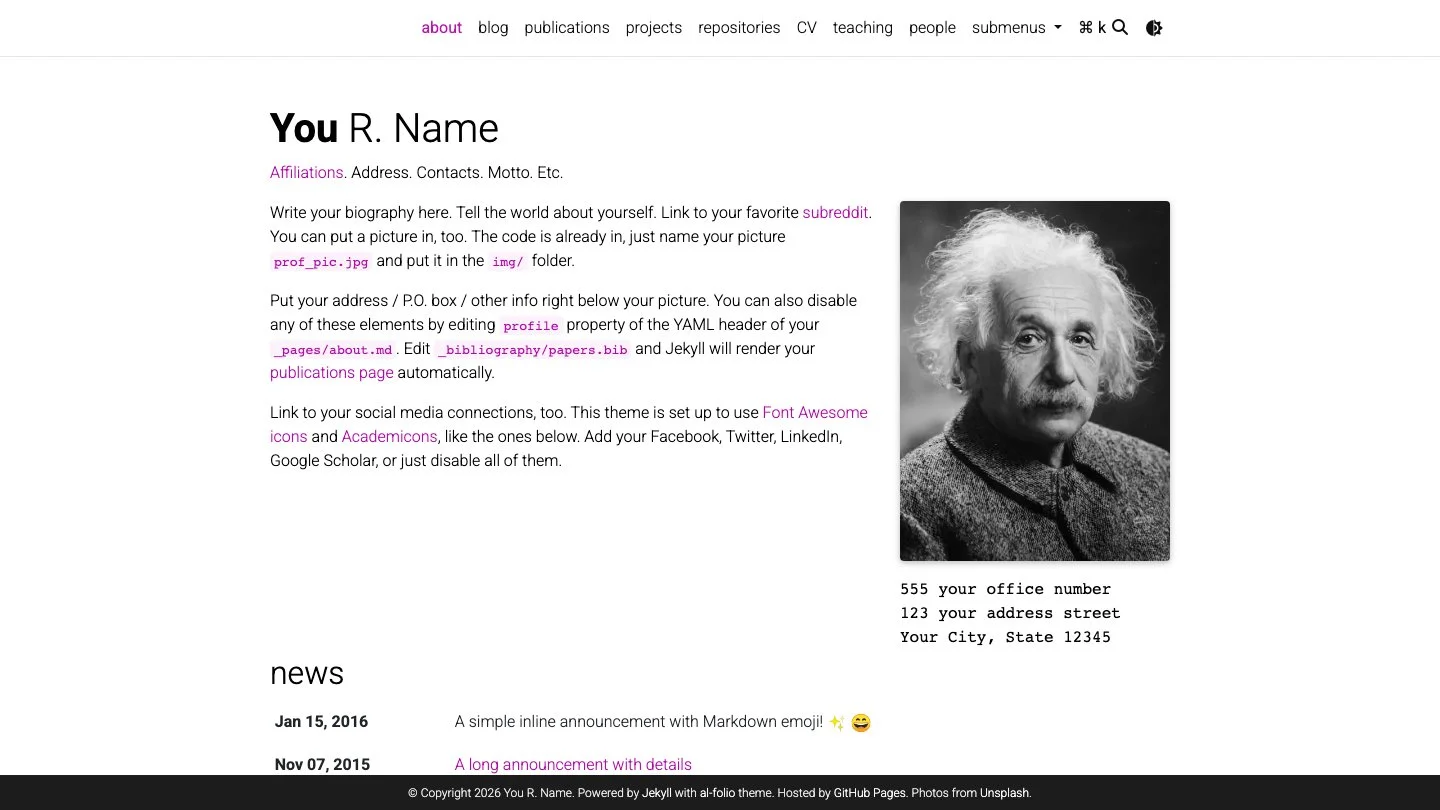Open the publications page link in bio
Screen dimensions: 1440x810
tap(332, 372)
